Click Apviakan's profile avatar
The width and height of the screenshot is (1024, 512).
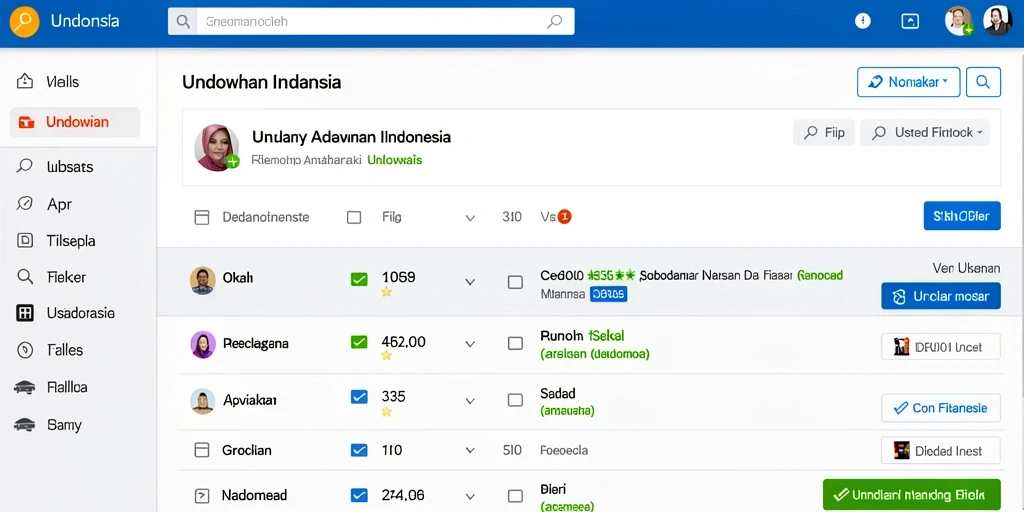coord(202,401)
